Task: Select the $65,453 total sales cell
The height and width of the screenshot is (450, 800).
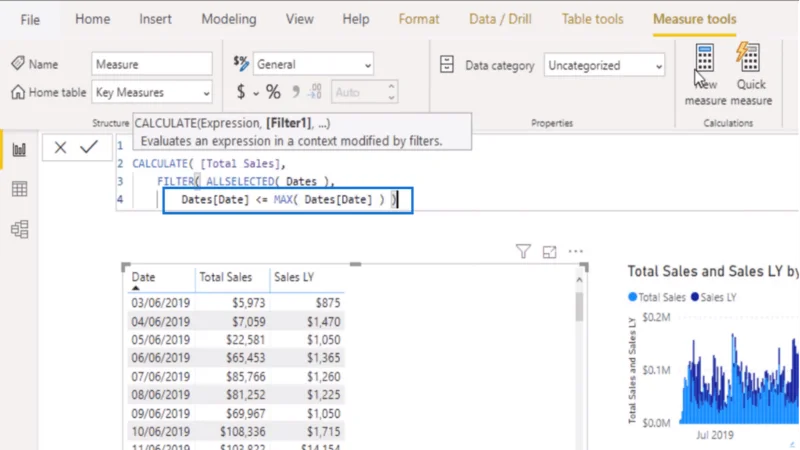Action: 245,358
